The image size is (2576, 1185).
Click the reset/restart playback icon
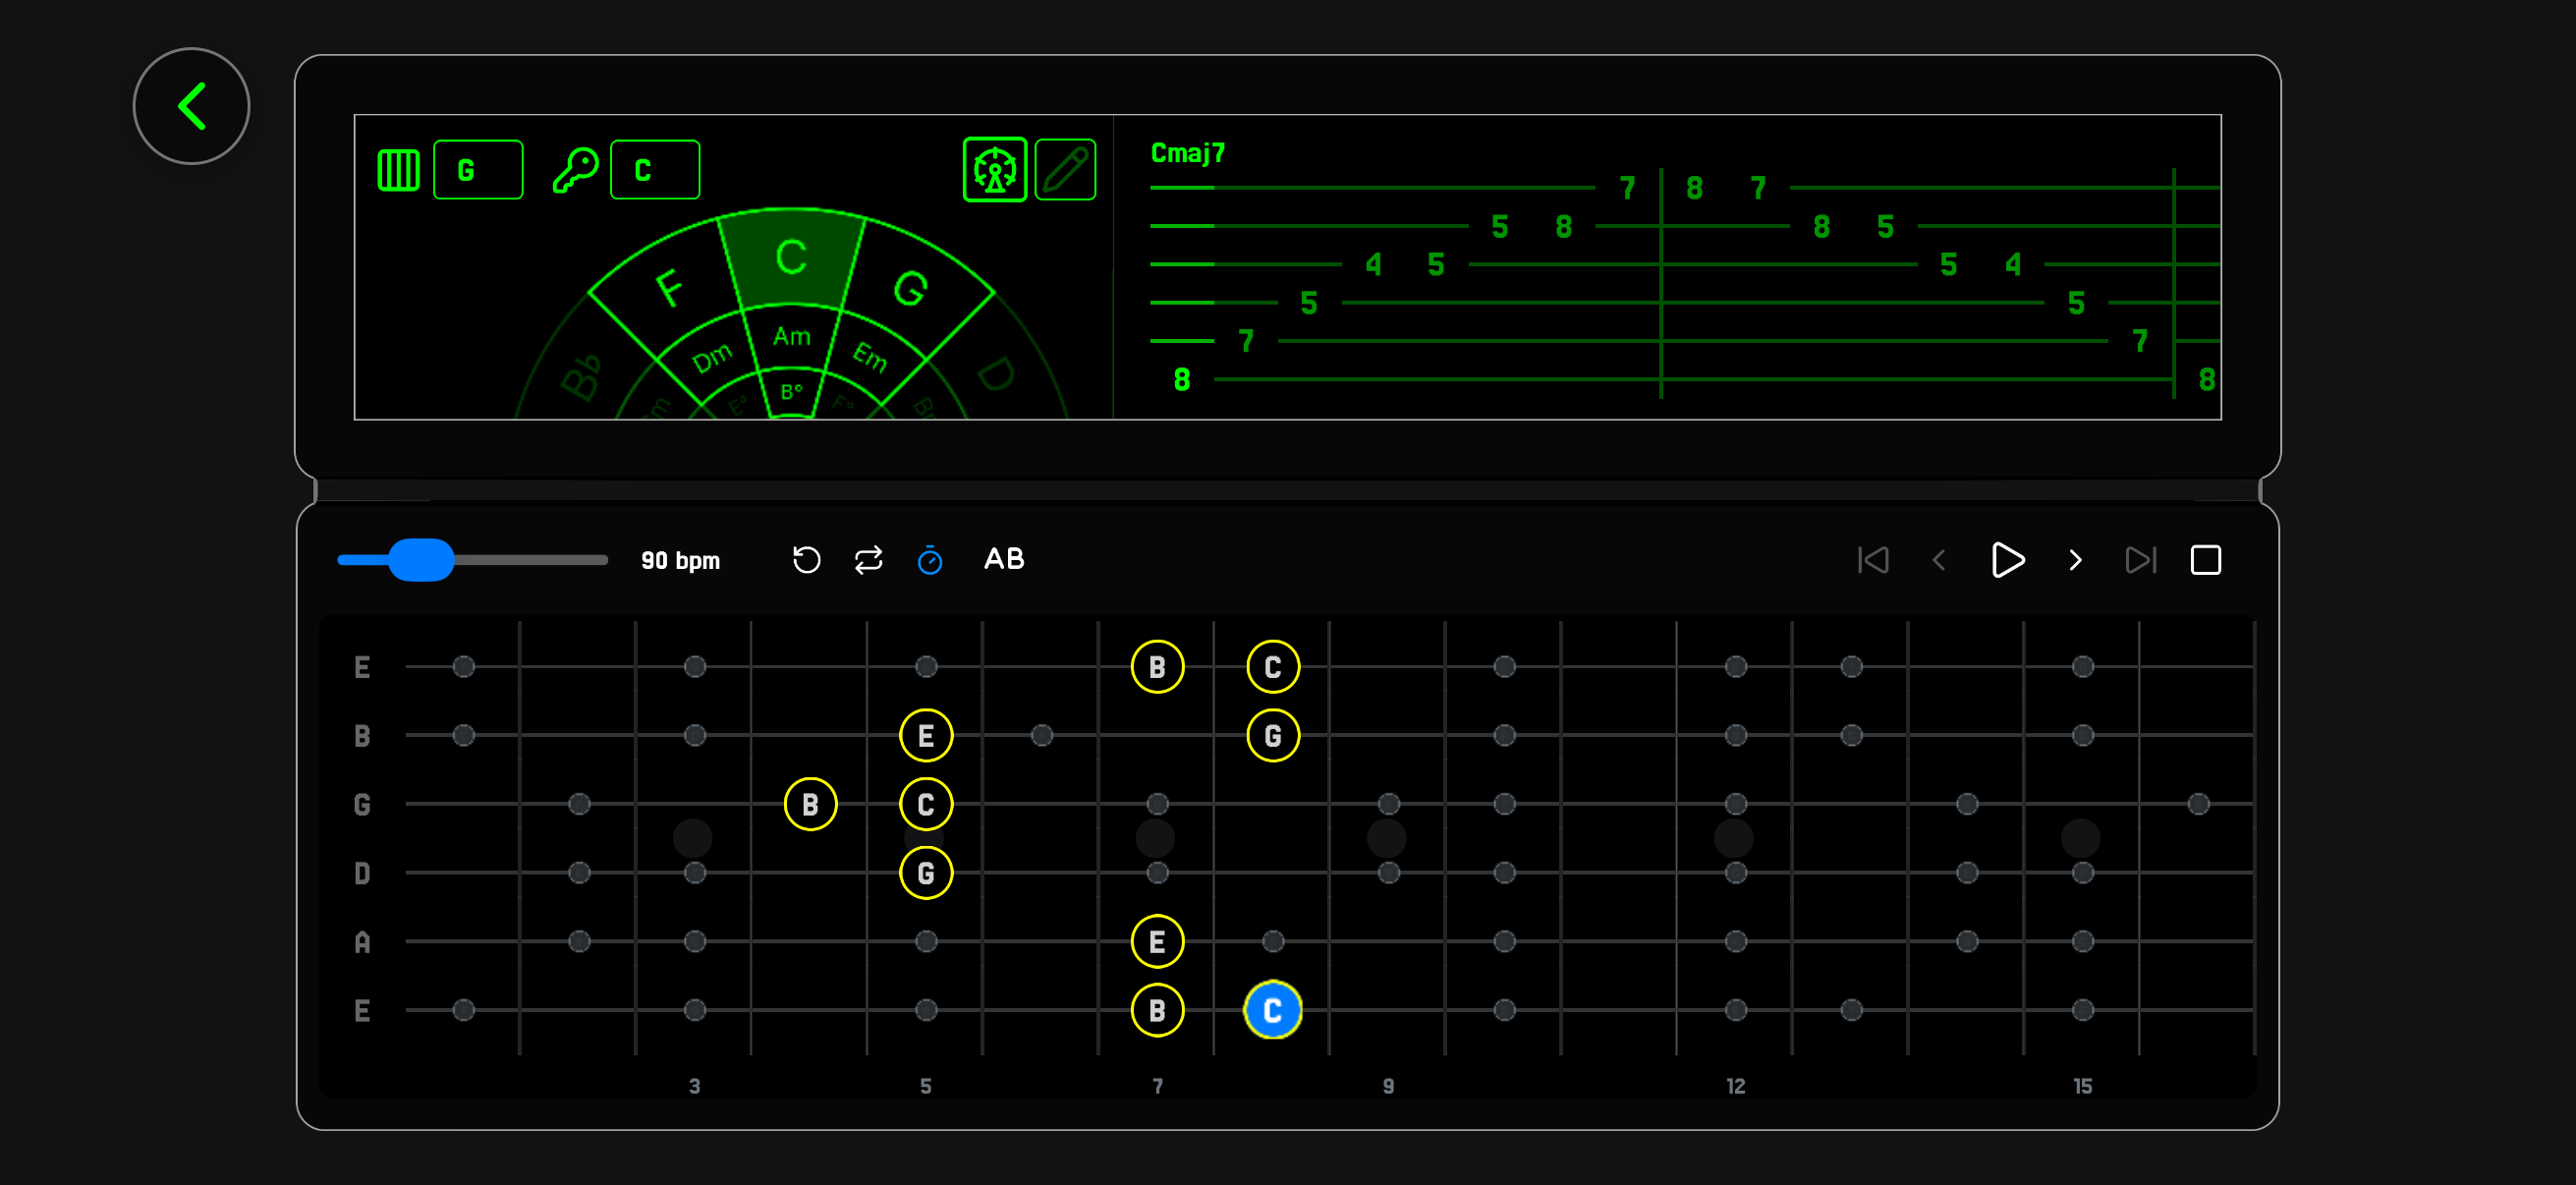click(x=806, y=560)
